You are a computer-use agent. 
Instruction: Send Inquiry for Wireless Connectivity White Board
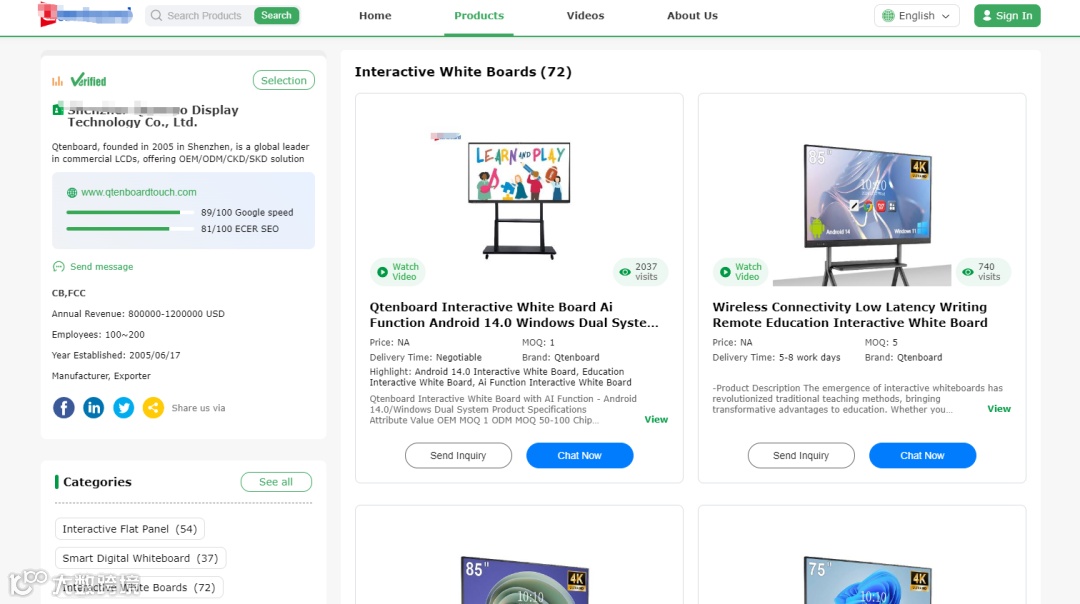801,455
